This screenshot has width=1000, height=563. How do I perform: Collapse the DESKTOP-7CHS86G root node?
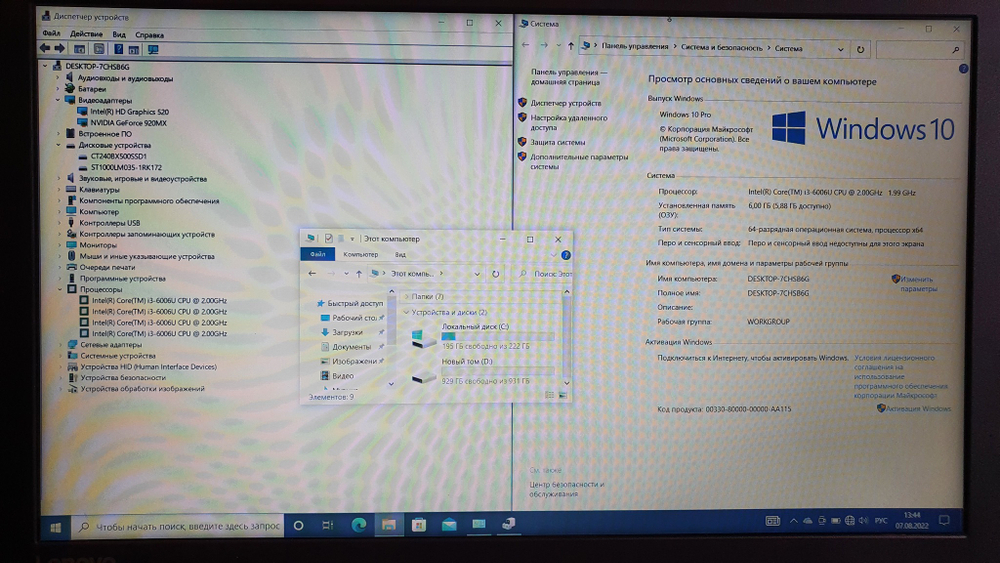pyautogui.click(x=45, y=66)
